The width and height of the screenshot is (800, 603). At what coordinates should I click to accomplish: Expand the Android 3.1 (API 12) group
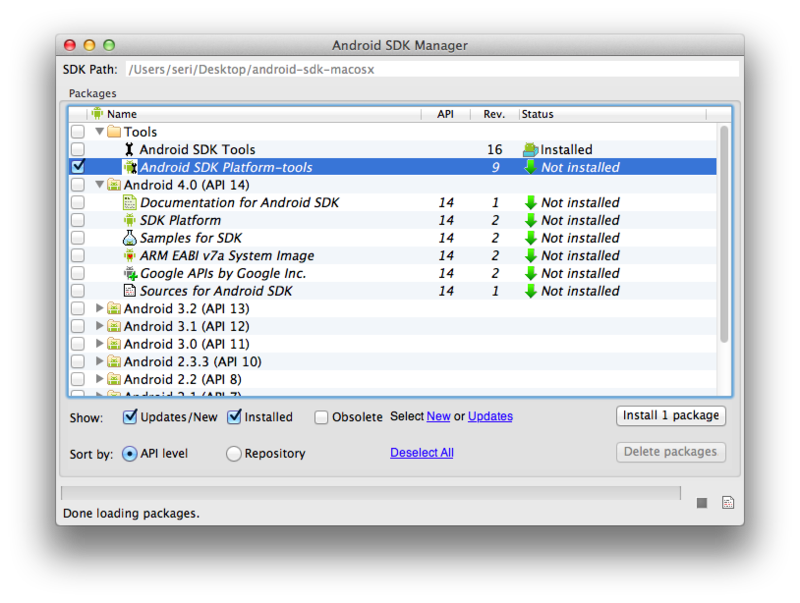(x=100, y=325)
